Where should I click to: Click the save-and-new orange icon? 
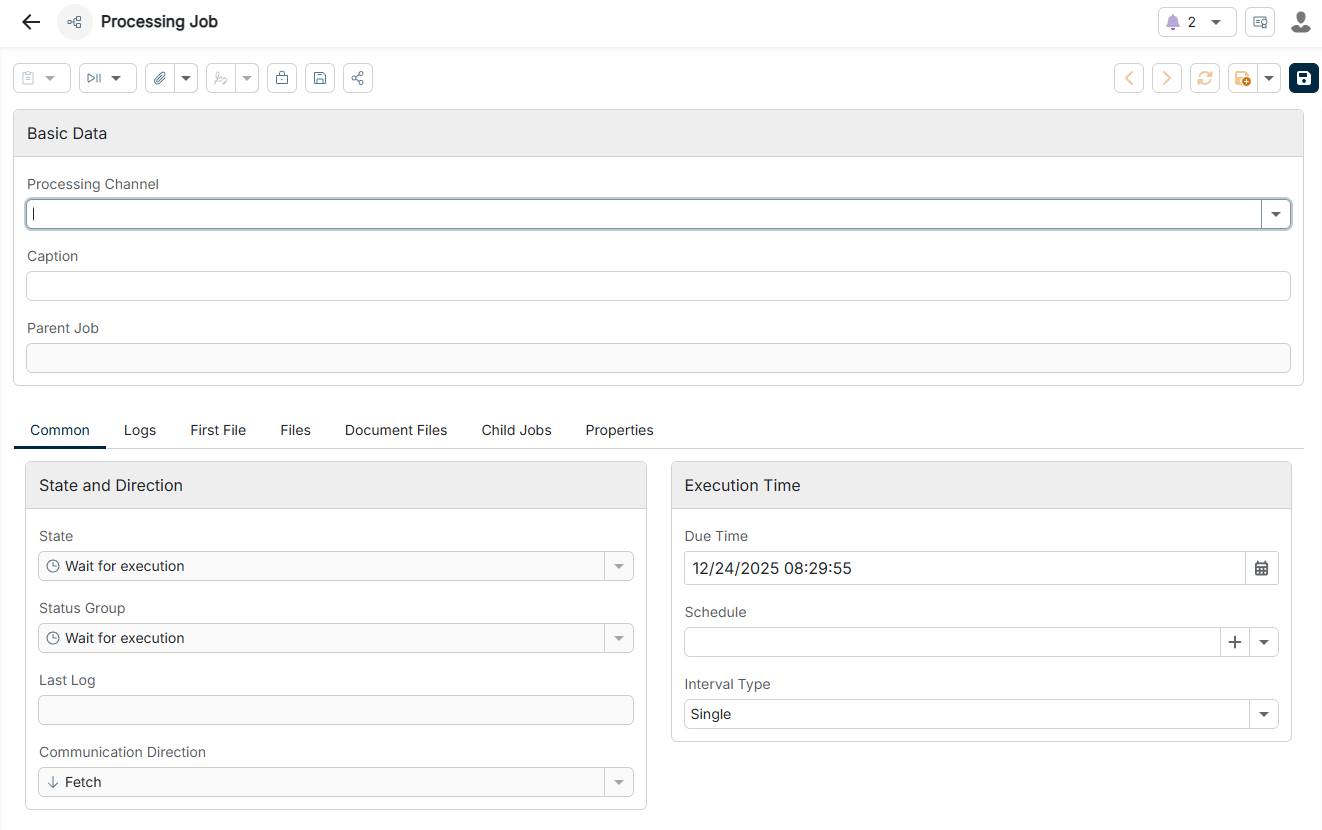point(1243,78)
